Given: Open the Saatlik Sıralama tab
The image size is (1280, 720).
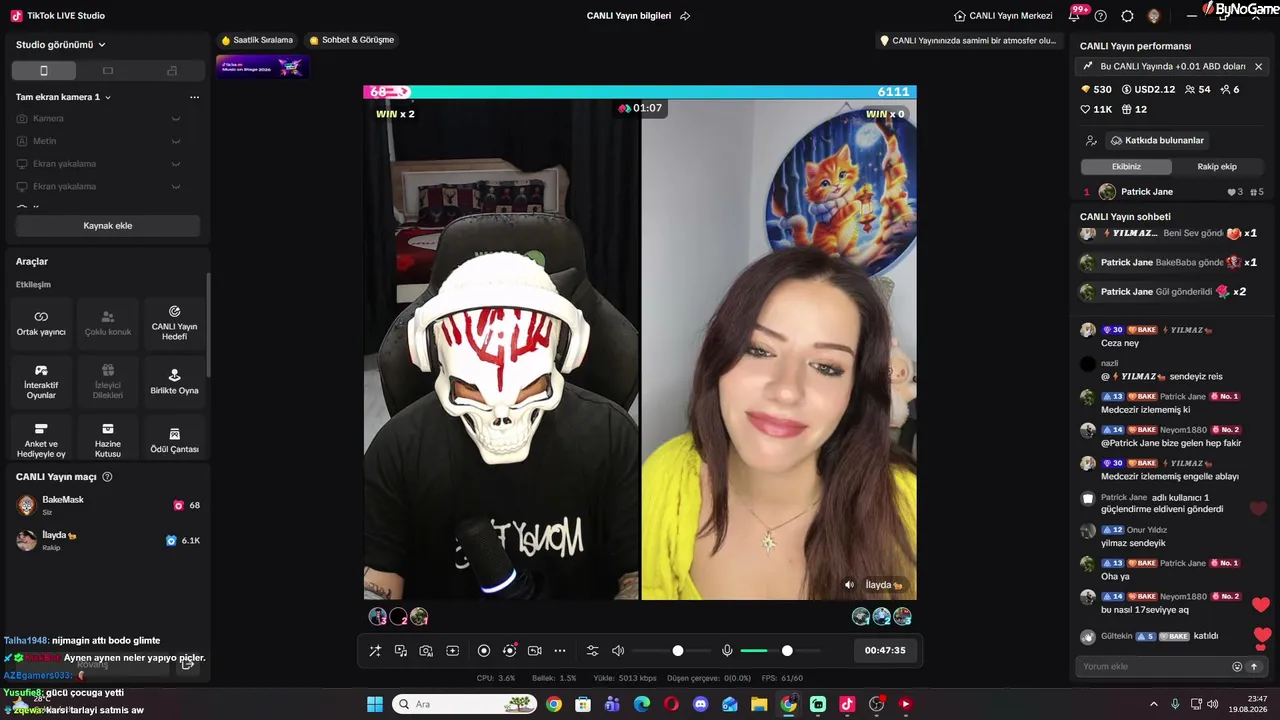Looking at the screenshot, I should (257, 40).
